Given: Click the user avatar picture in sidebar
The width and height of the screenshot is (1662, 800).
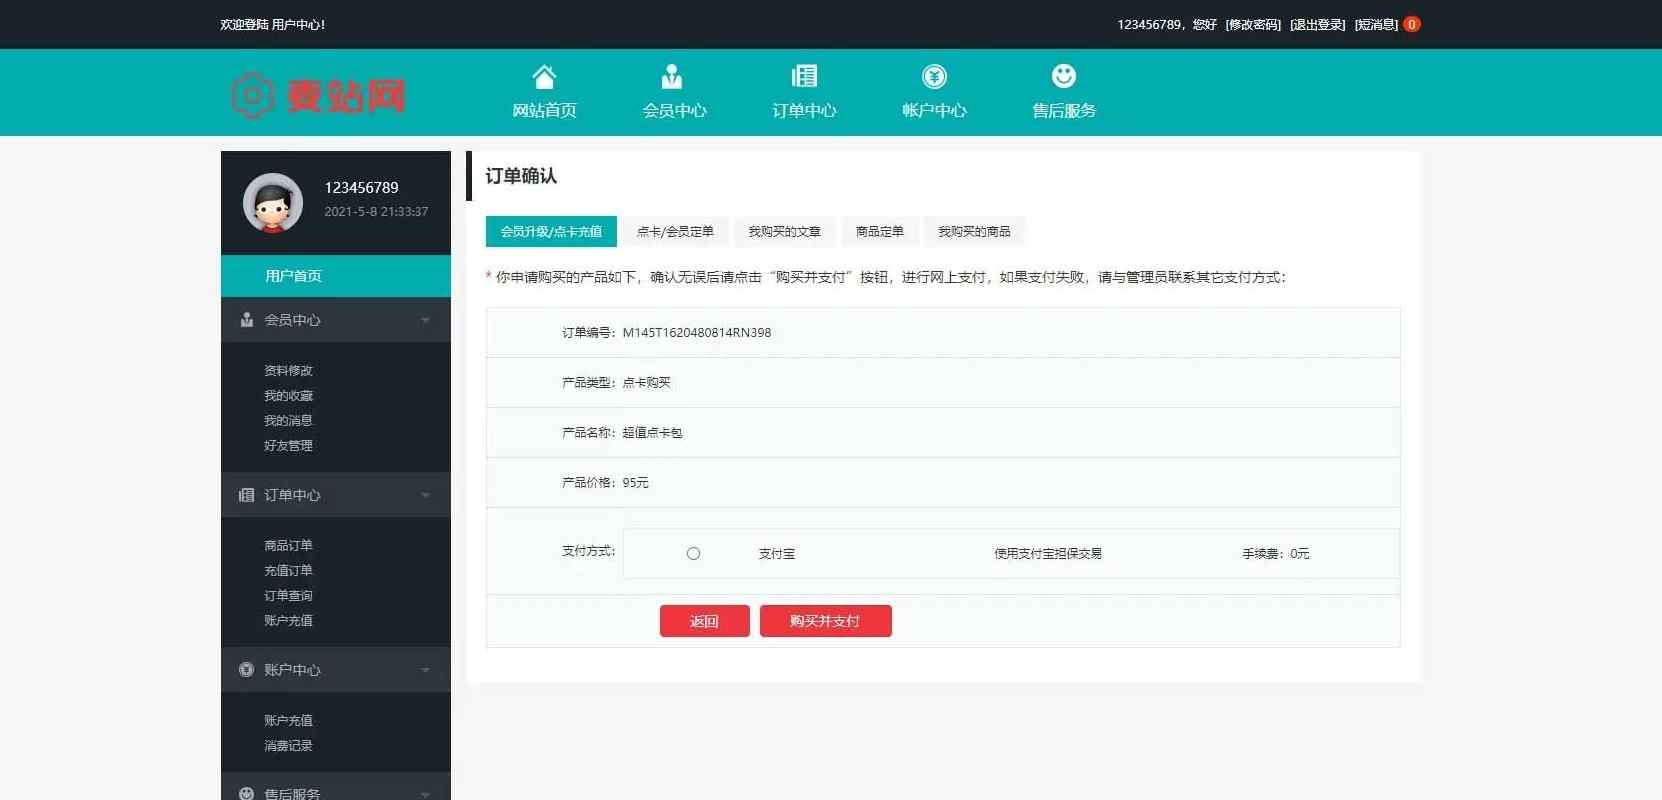Looking at the screenshot, I should (x=273, y=203).
